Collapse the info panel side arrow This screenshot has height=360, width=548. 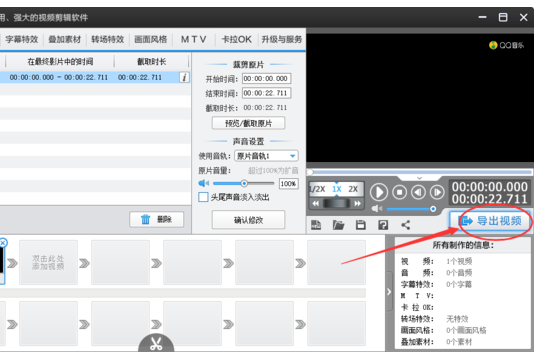point(389,292)
